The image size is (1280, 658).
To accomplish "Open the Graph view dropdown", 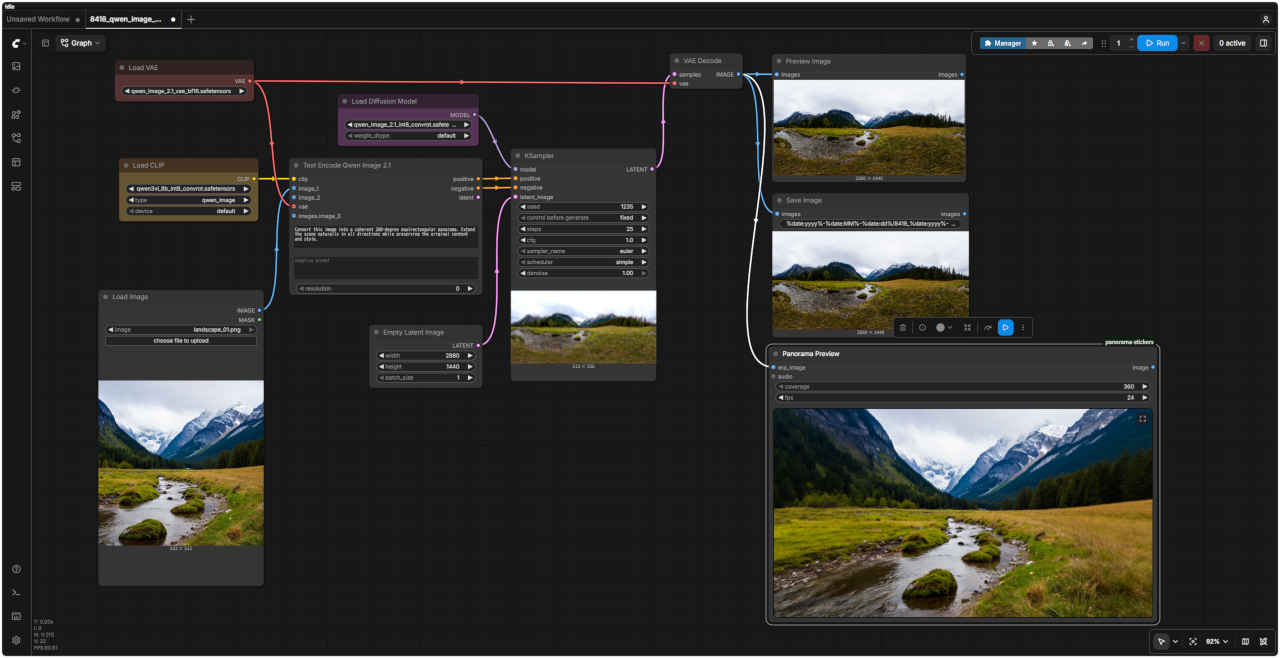I will (x=81, y=43).
